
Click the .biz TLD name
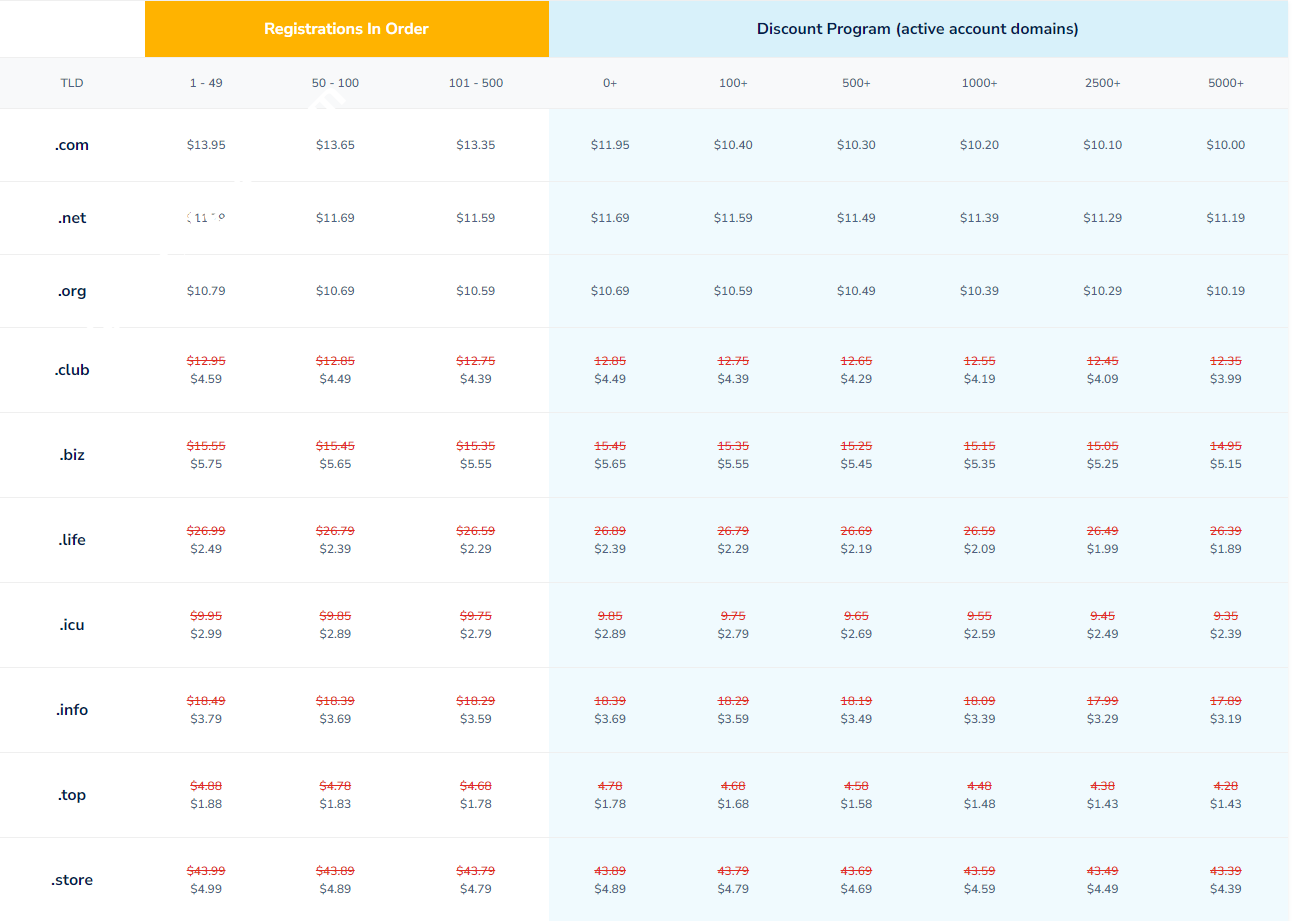click(x=72, y=455)
